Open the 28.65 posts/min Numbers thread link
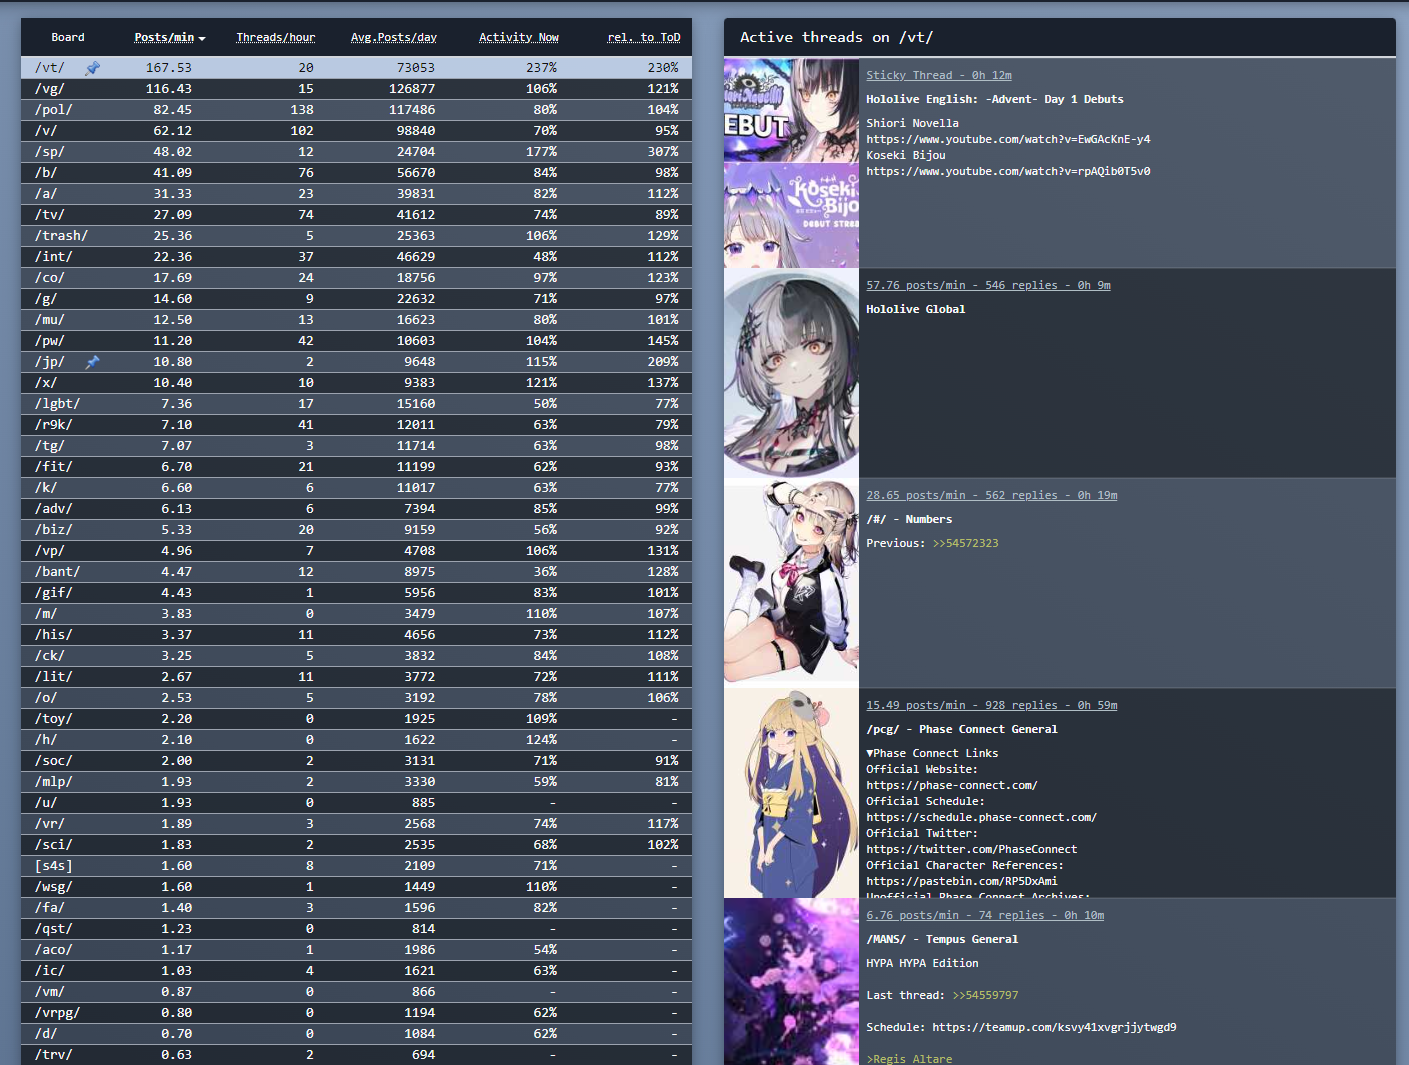 [x=992, y=495]
